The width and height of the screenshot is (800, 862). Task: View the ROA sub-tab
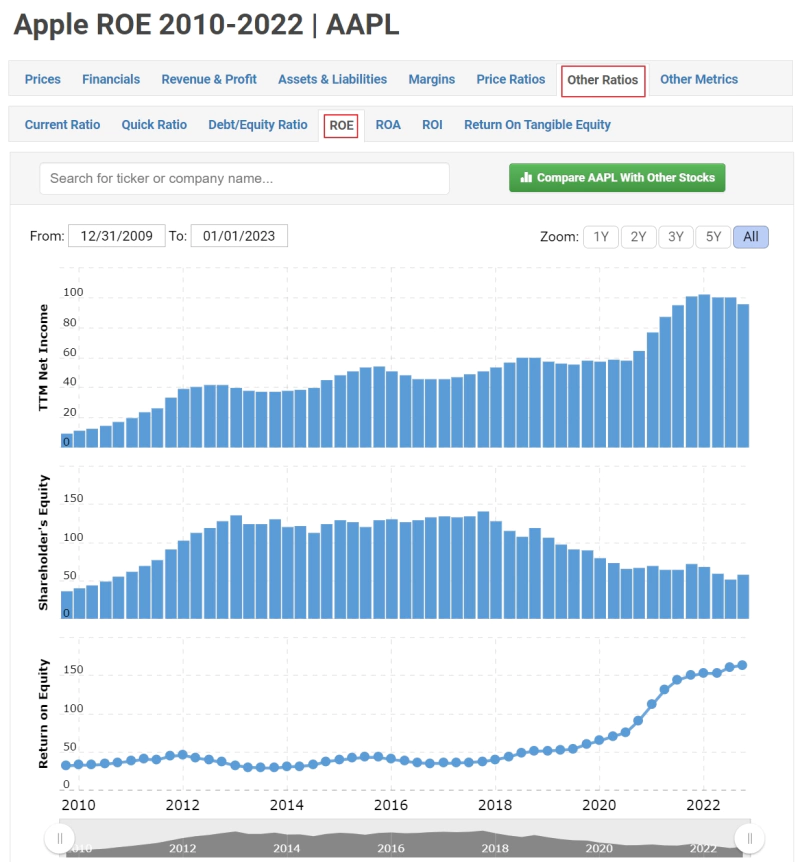(388, 125)
